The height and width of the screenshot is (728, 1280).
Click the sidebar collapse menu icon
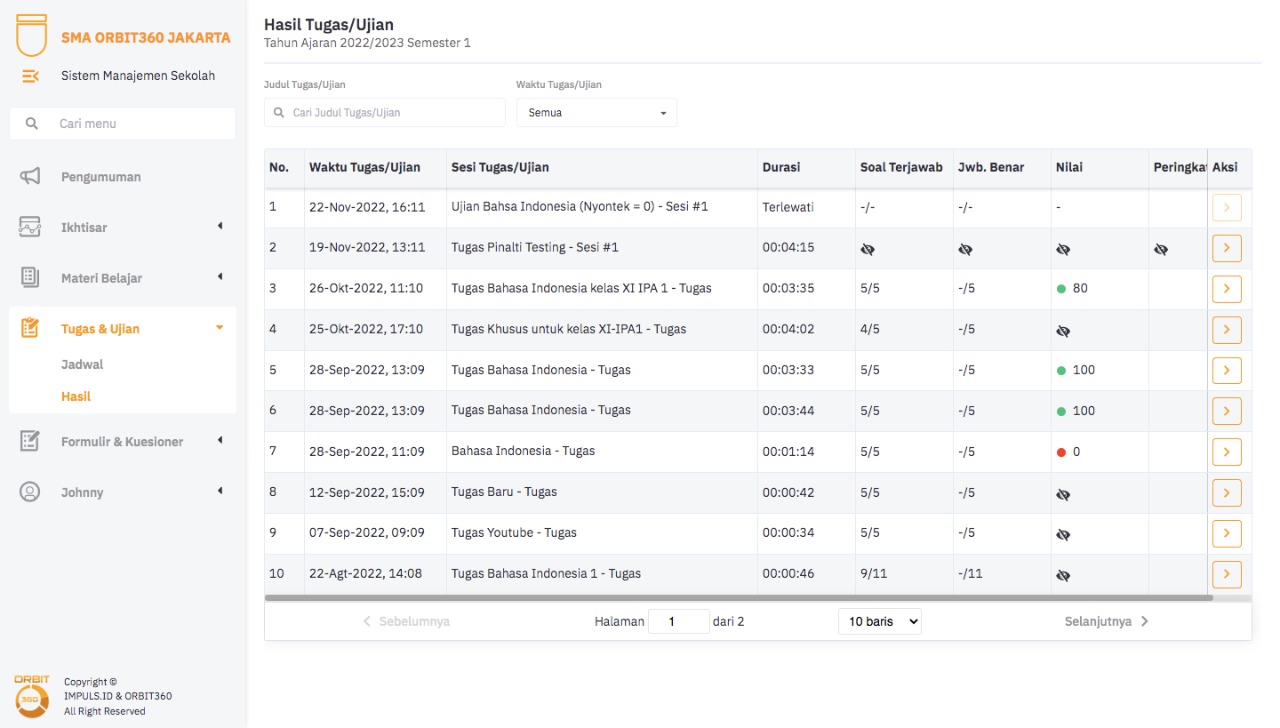pos(31,76)
